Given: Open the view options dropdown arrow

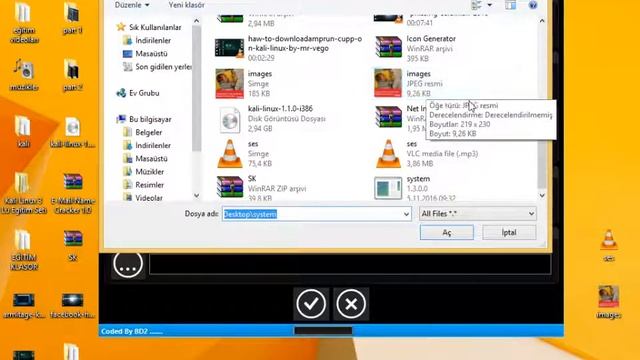Looking at the screenshot, I should coord(489,5).
